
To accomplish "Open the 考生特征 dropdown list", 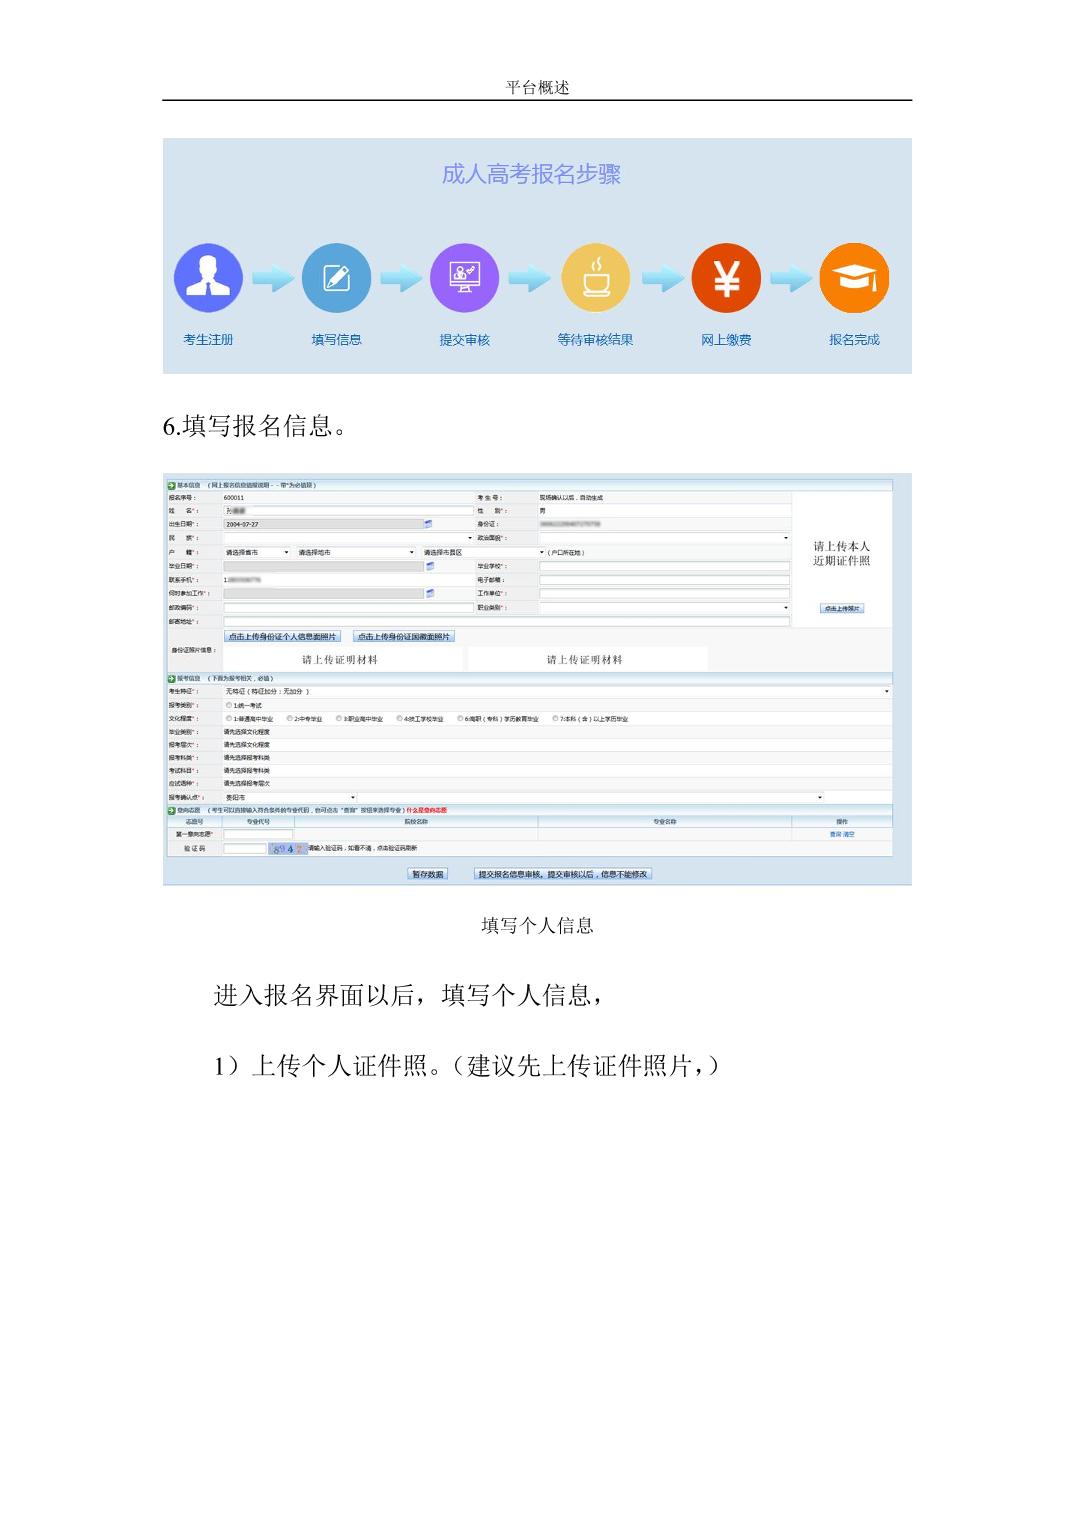I will (x=886, y=691).
